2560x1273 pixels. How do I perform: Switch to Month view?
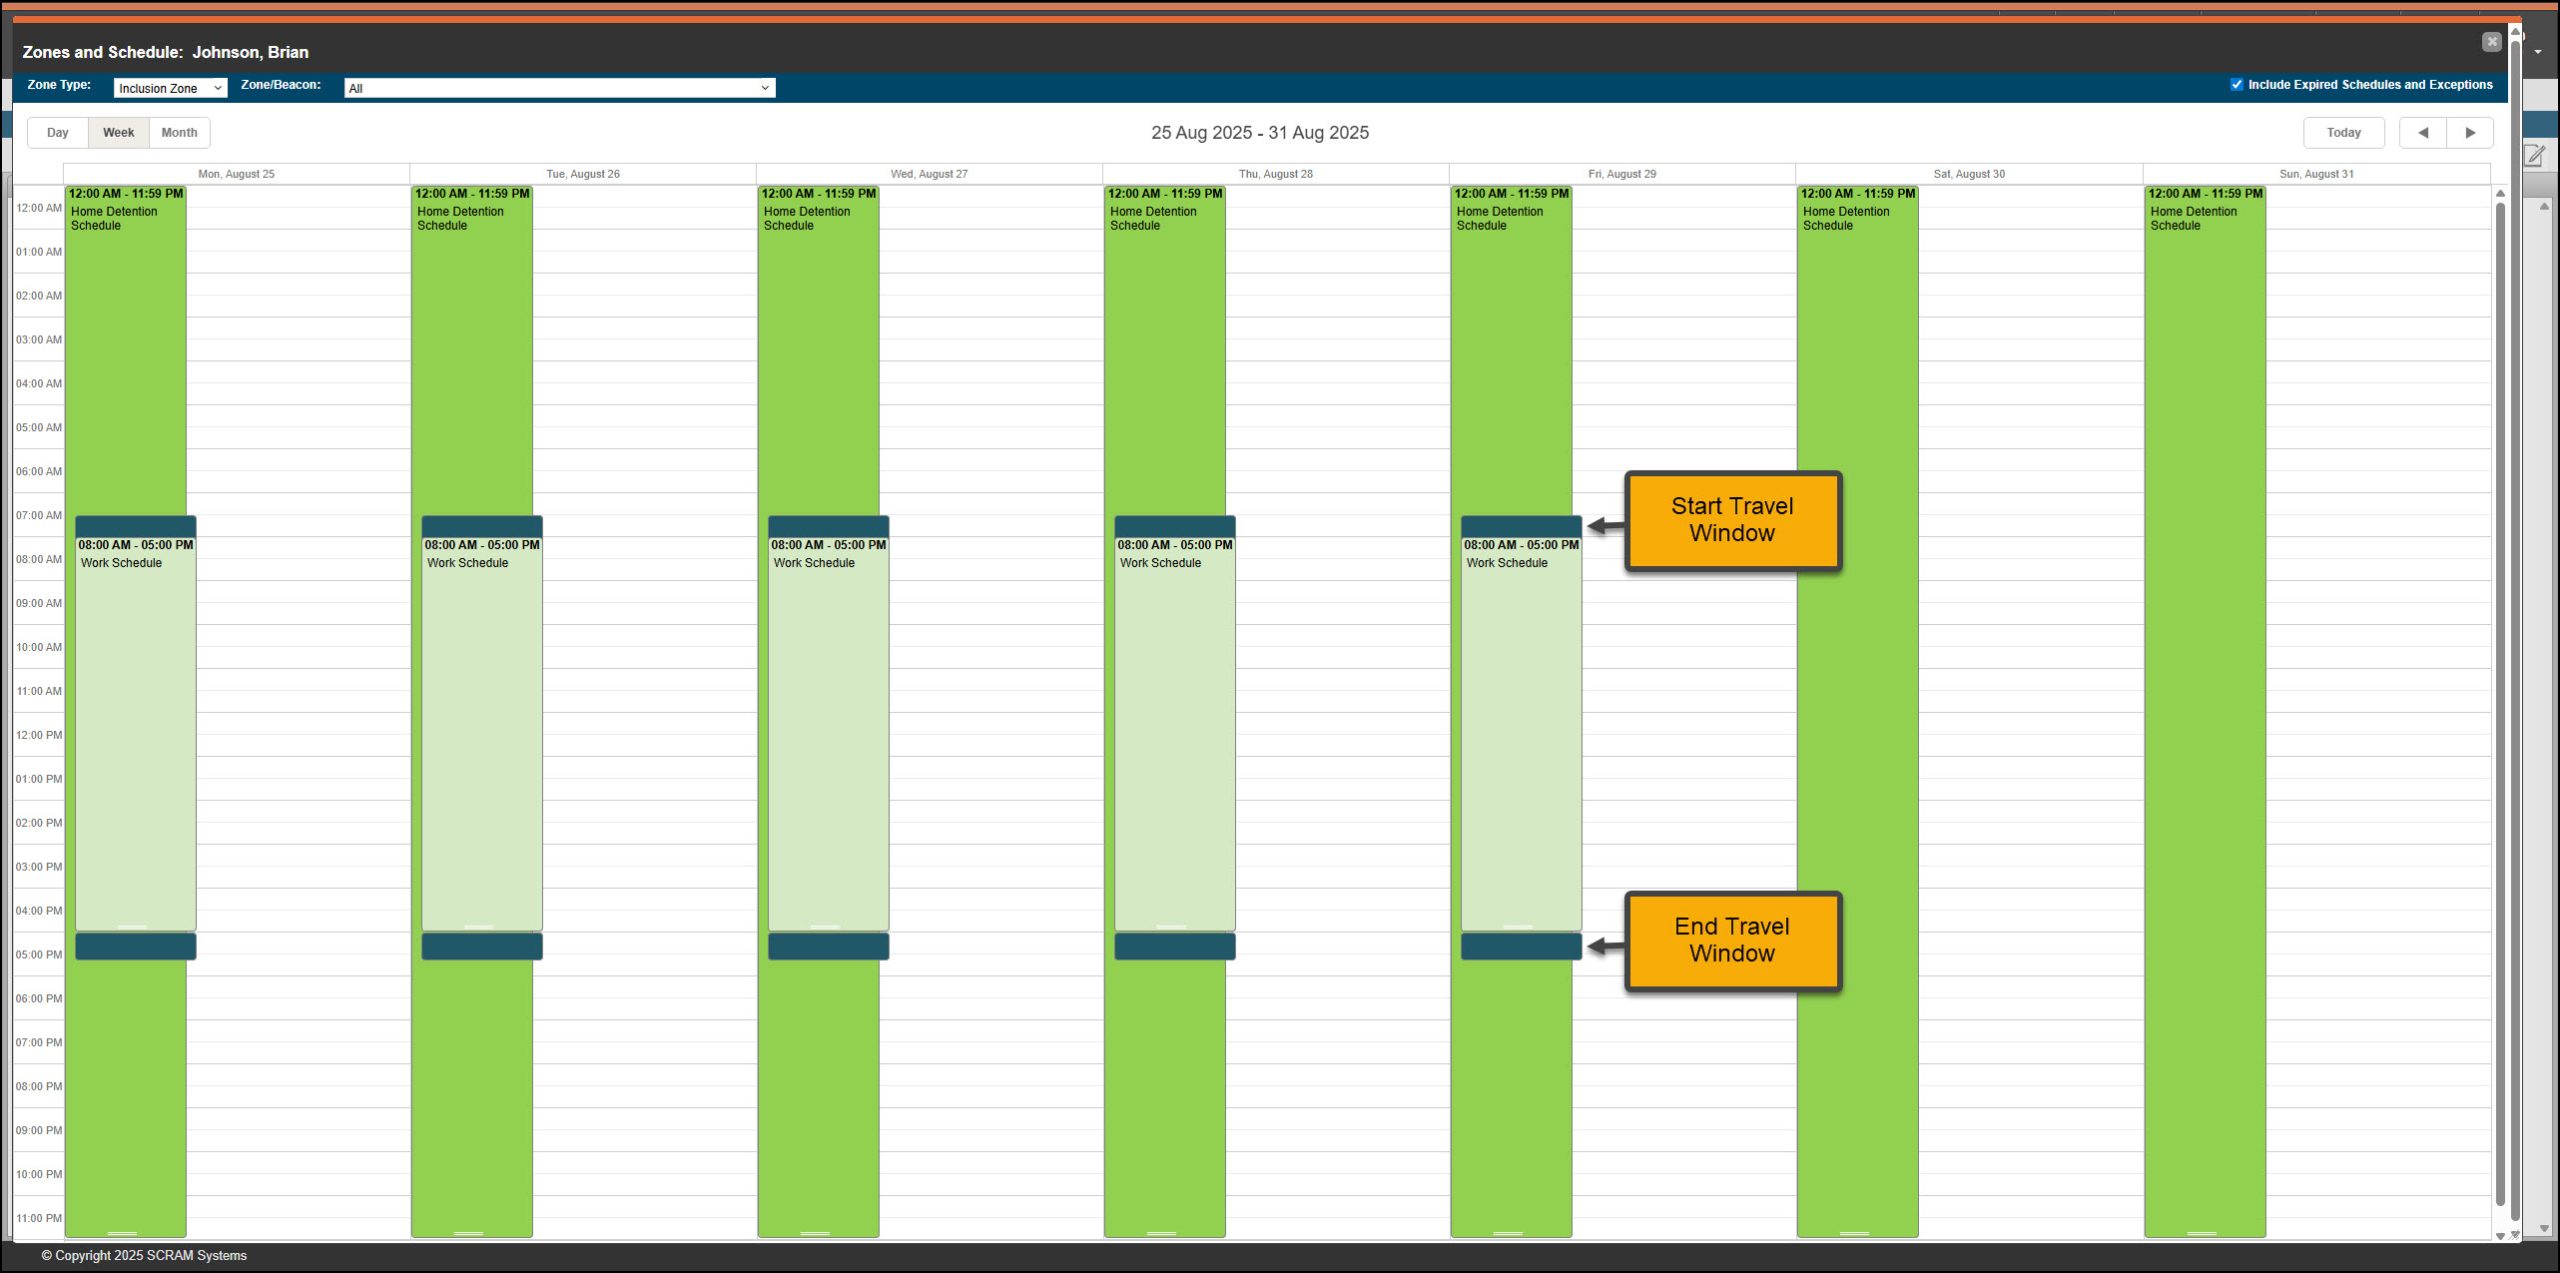tap(179, 133)
